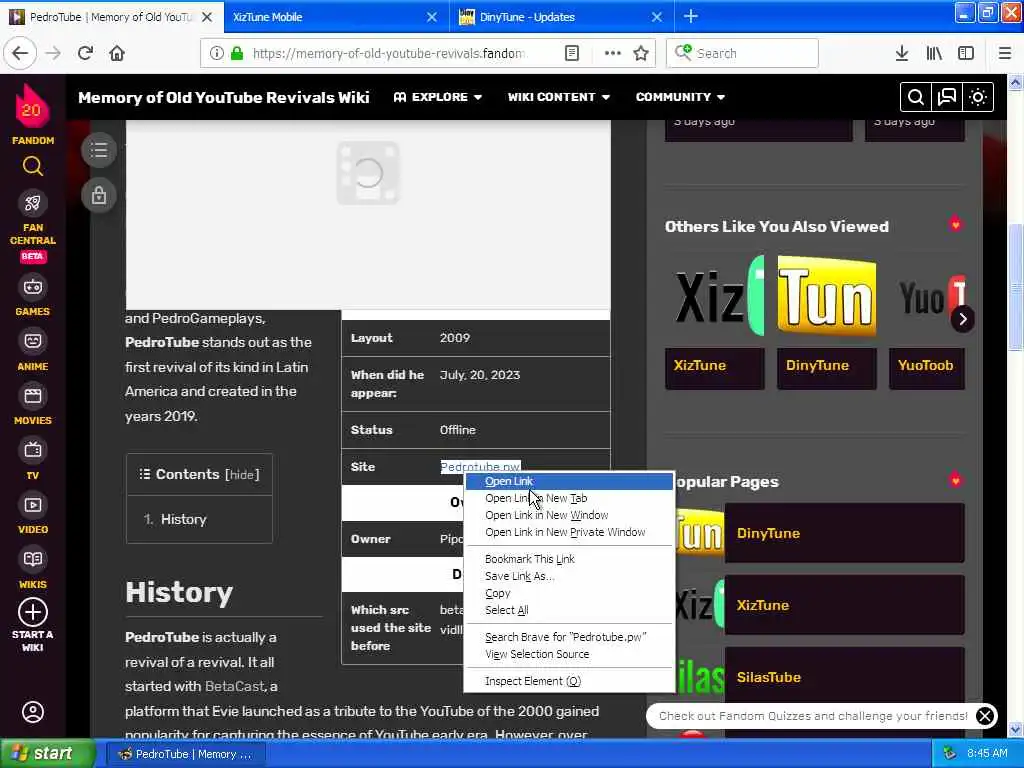Open the wiki Discuss speech-bubble icon
Viewport: 1024px width, 768px height.
tap(947, 97)
